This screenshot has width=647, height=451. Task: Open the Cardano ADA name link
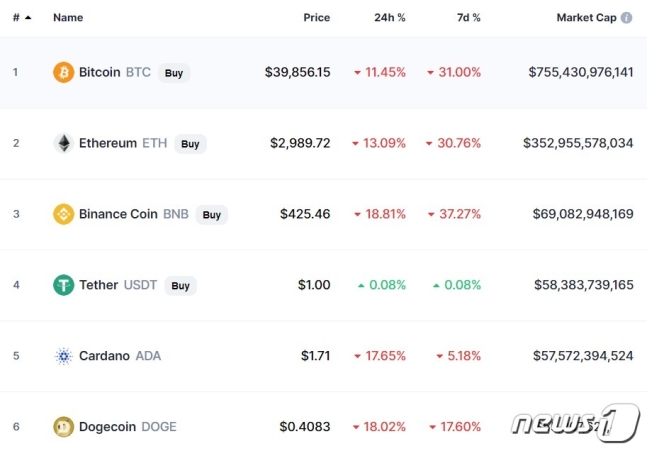tap(120, 356)
